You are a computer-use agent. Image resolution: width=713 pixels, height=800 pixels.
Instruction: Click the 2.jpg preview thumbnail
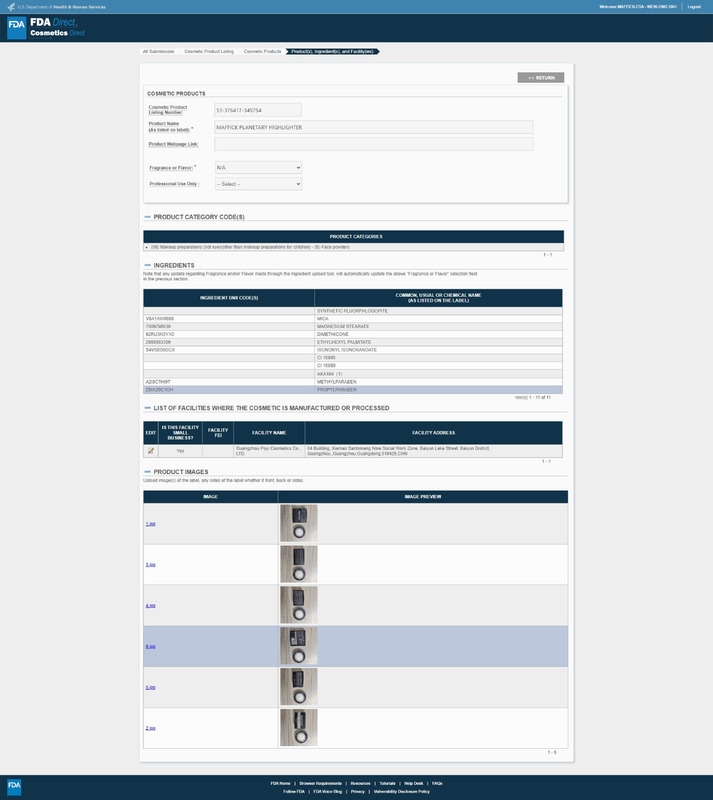pyautogui.click(x=298, y=727)
